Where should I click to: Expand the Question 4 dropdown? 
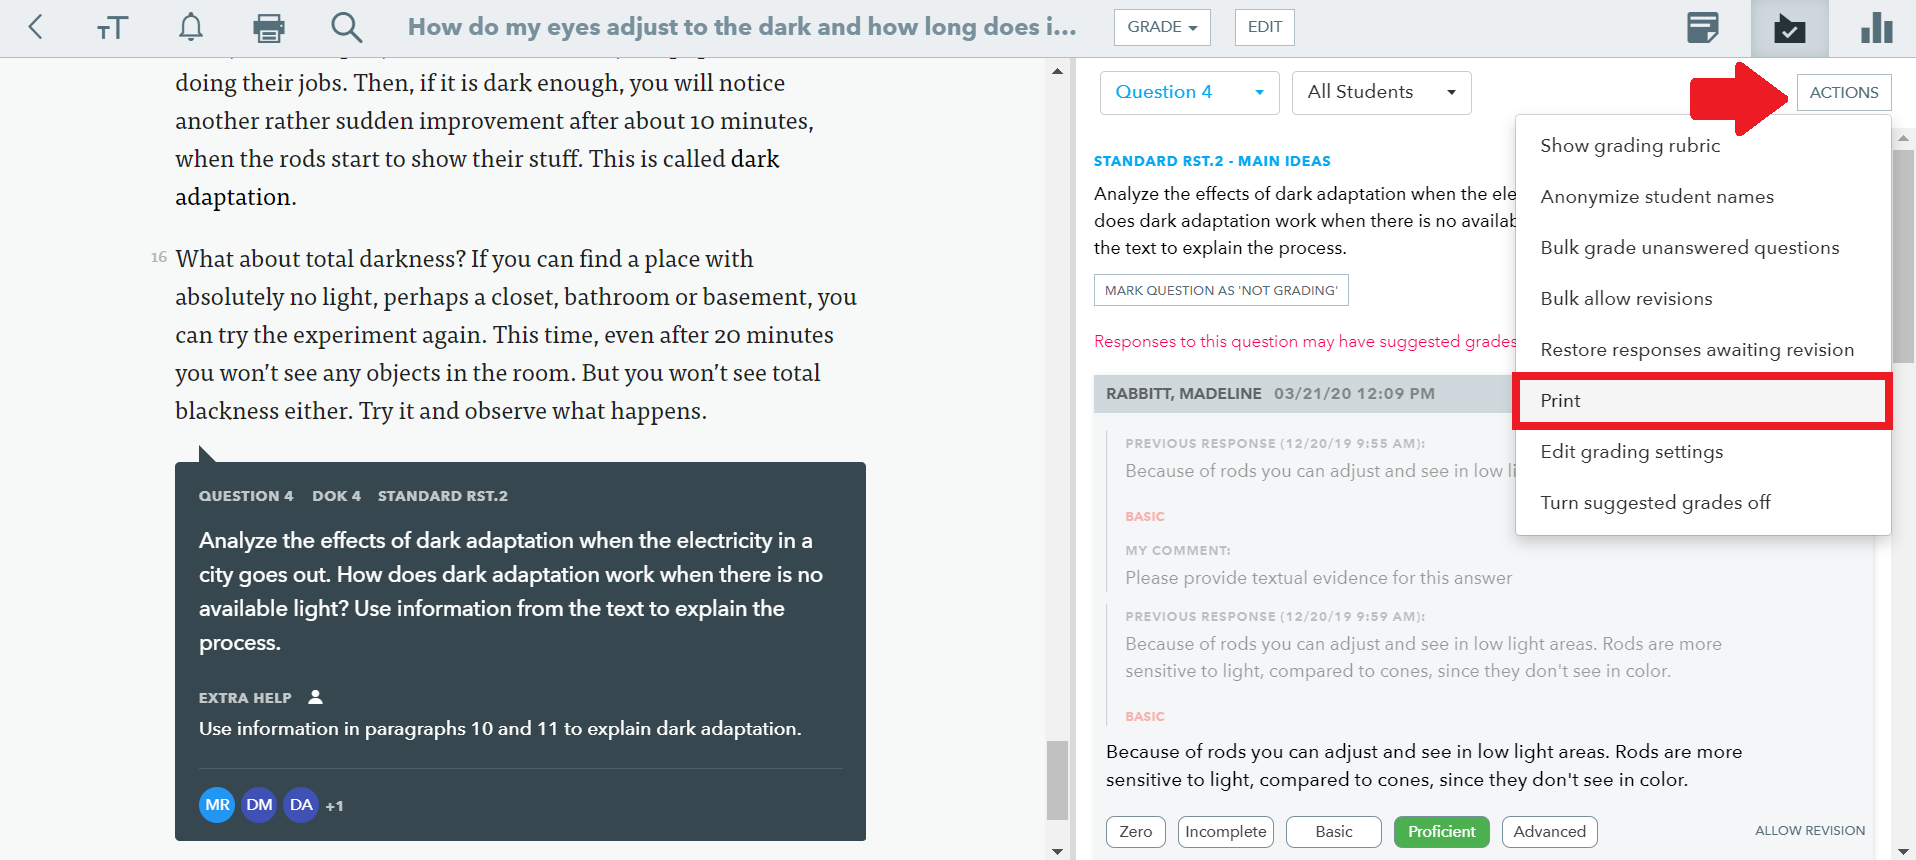click(1189, 93)
